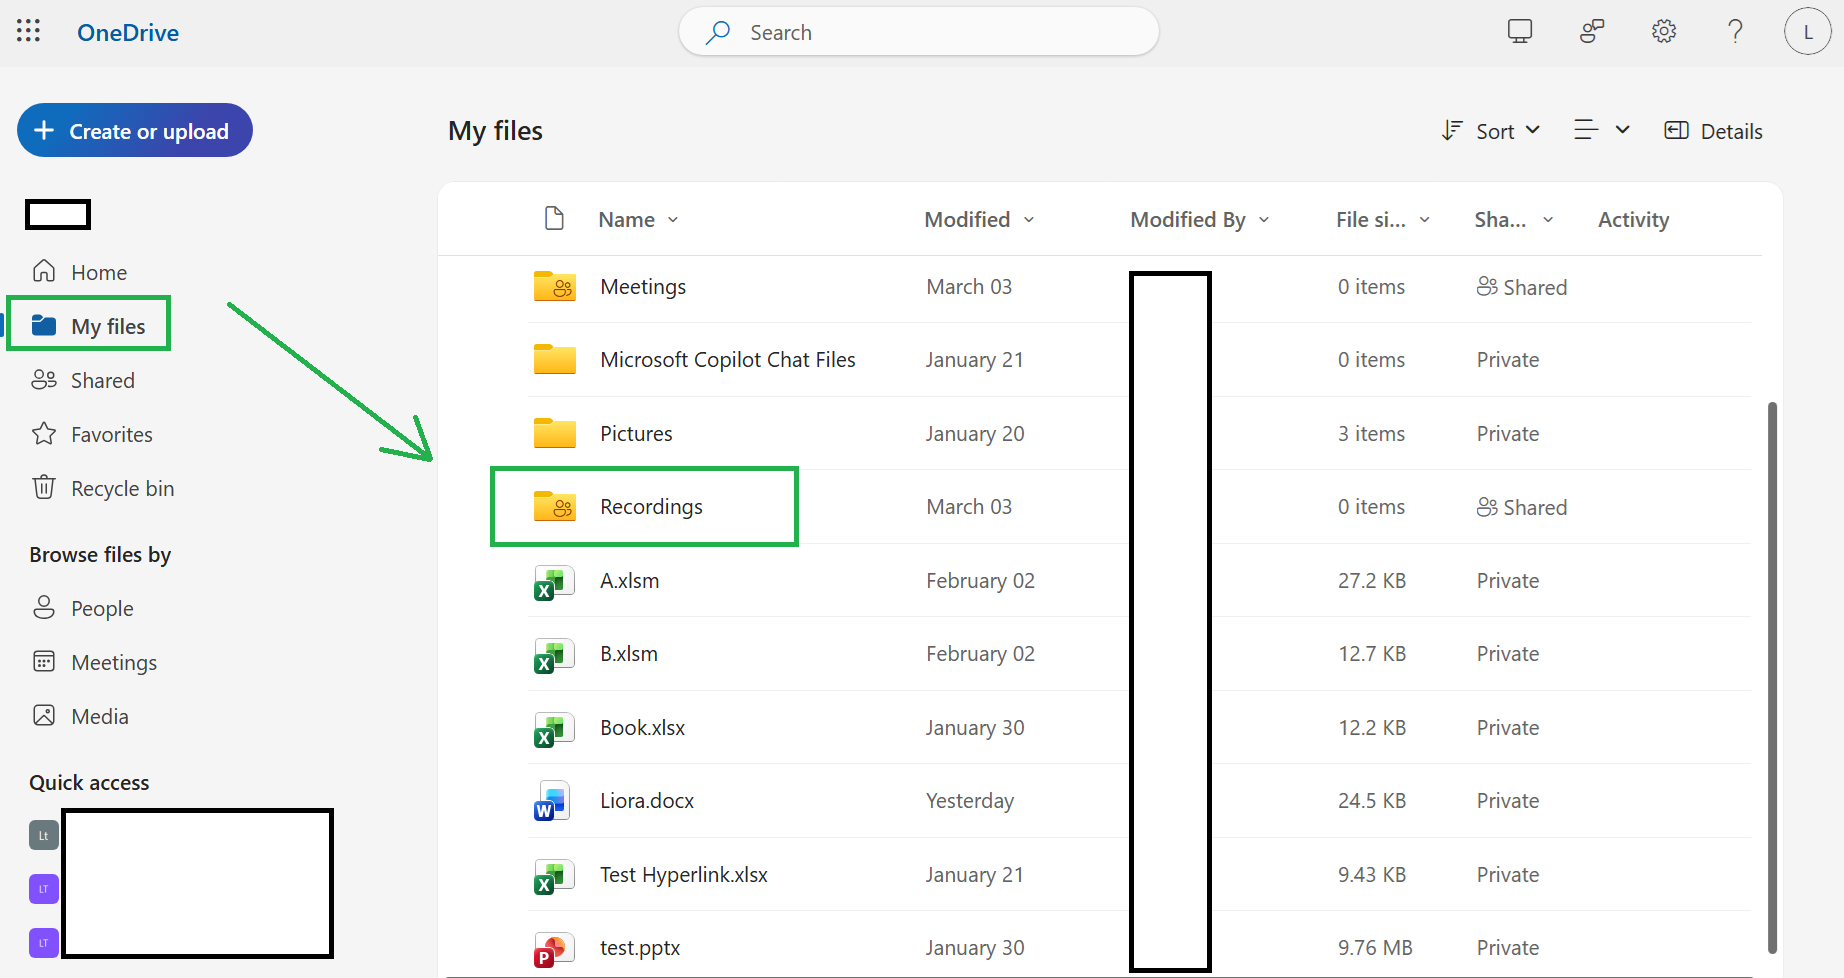Open the Recycle bin
Image resolution: width=1844 pixels, height=978 pixels.
[103, 488]
